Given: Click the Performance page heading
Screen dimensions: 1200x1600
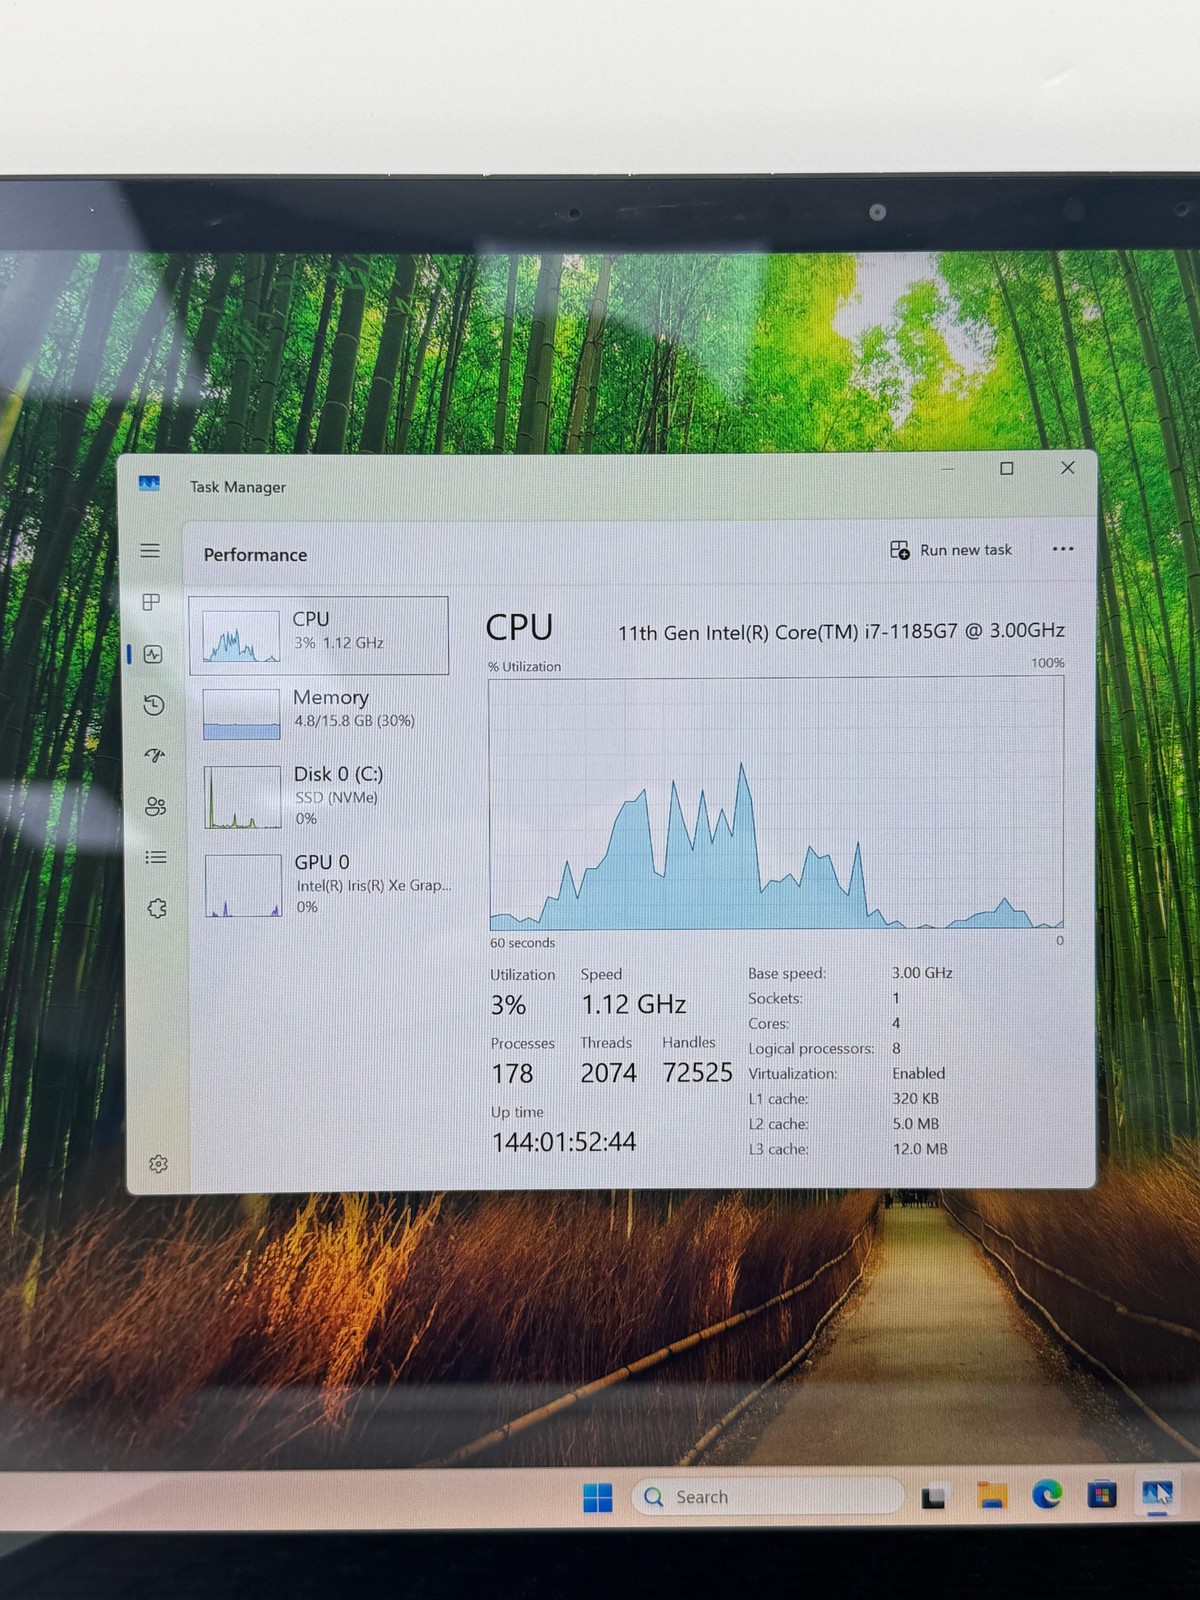Looking at the screenshot, I should 255,555.
